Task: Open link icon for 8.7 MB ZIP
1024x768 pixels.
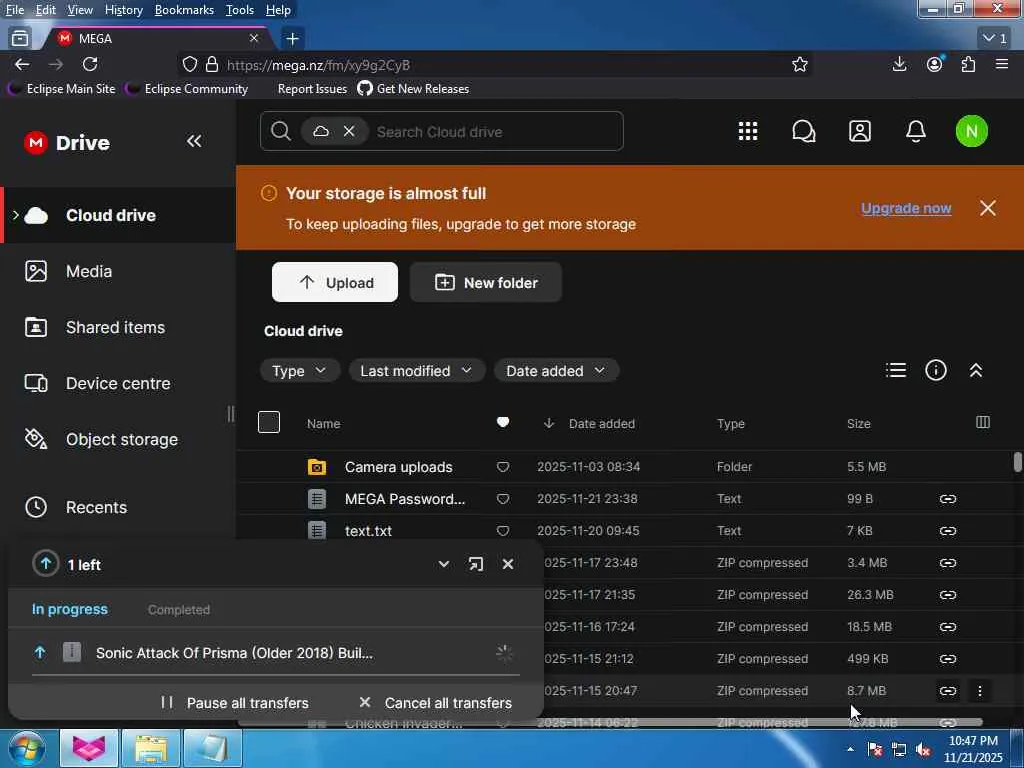Action: (x=948, y=690)
